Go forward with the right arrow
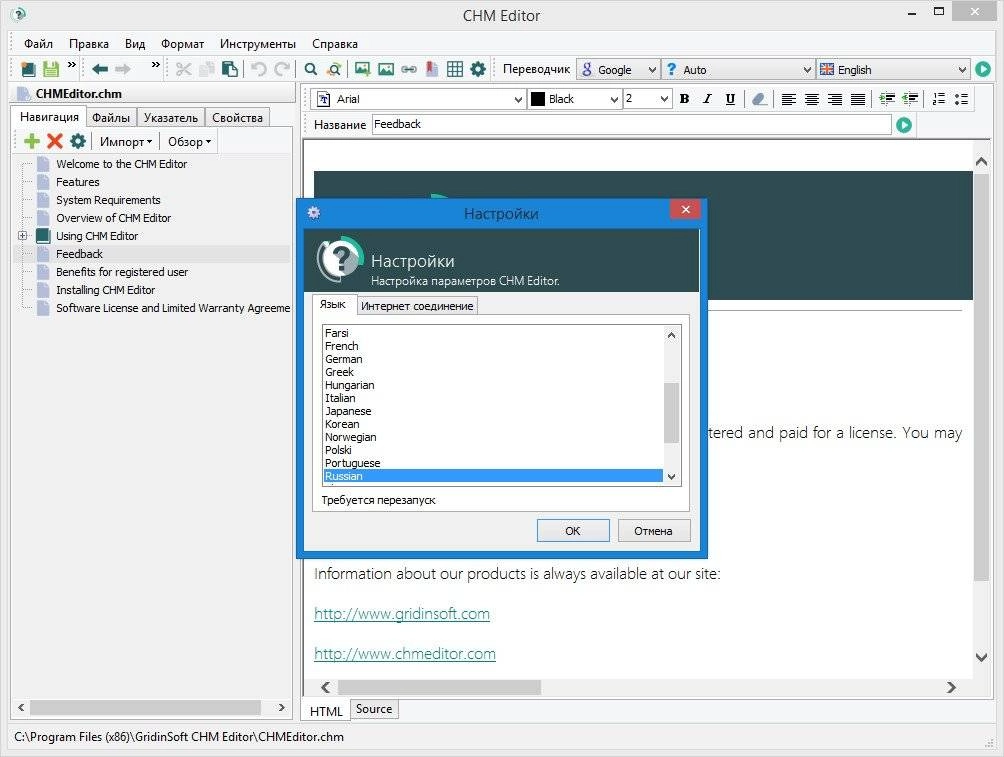The width and height of the screenshot is (1004, 757). (x=123, y=69)
